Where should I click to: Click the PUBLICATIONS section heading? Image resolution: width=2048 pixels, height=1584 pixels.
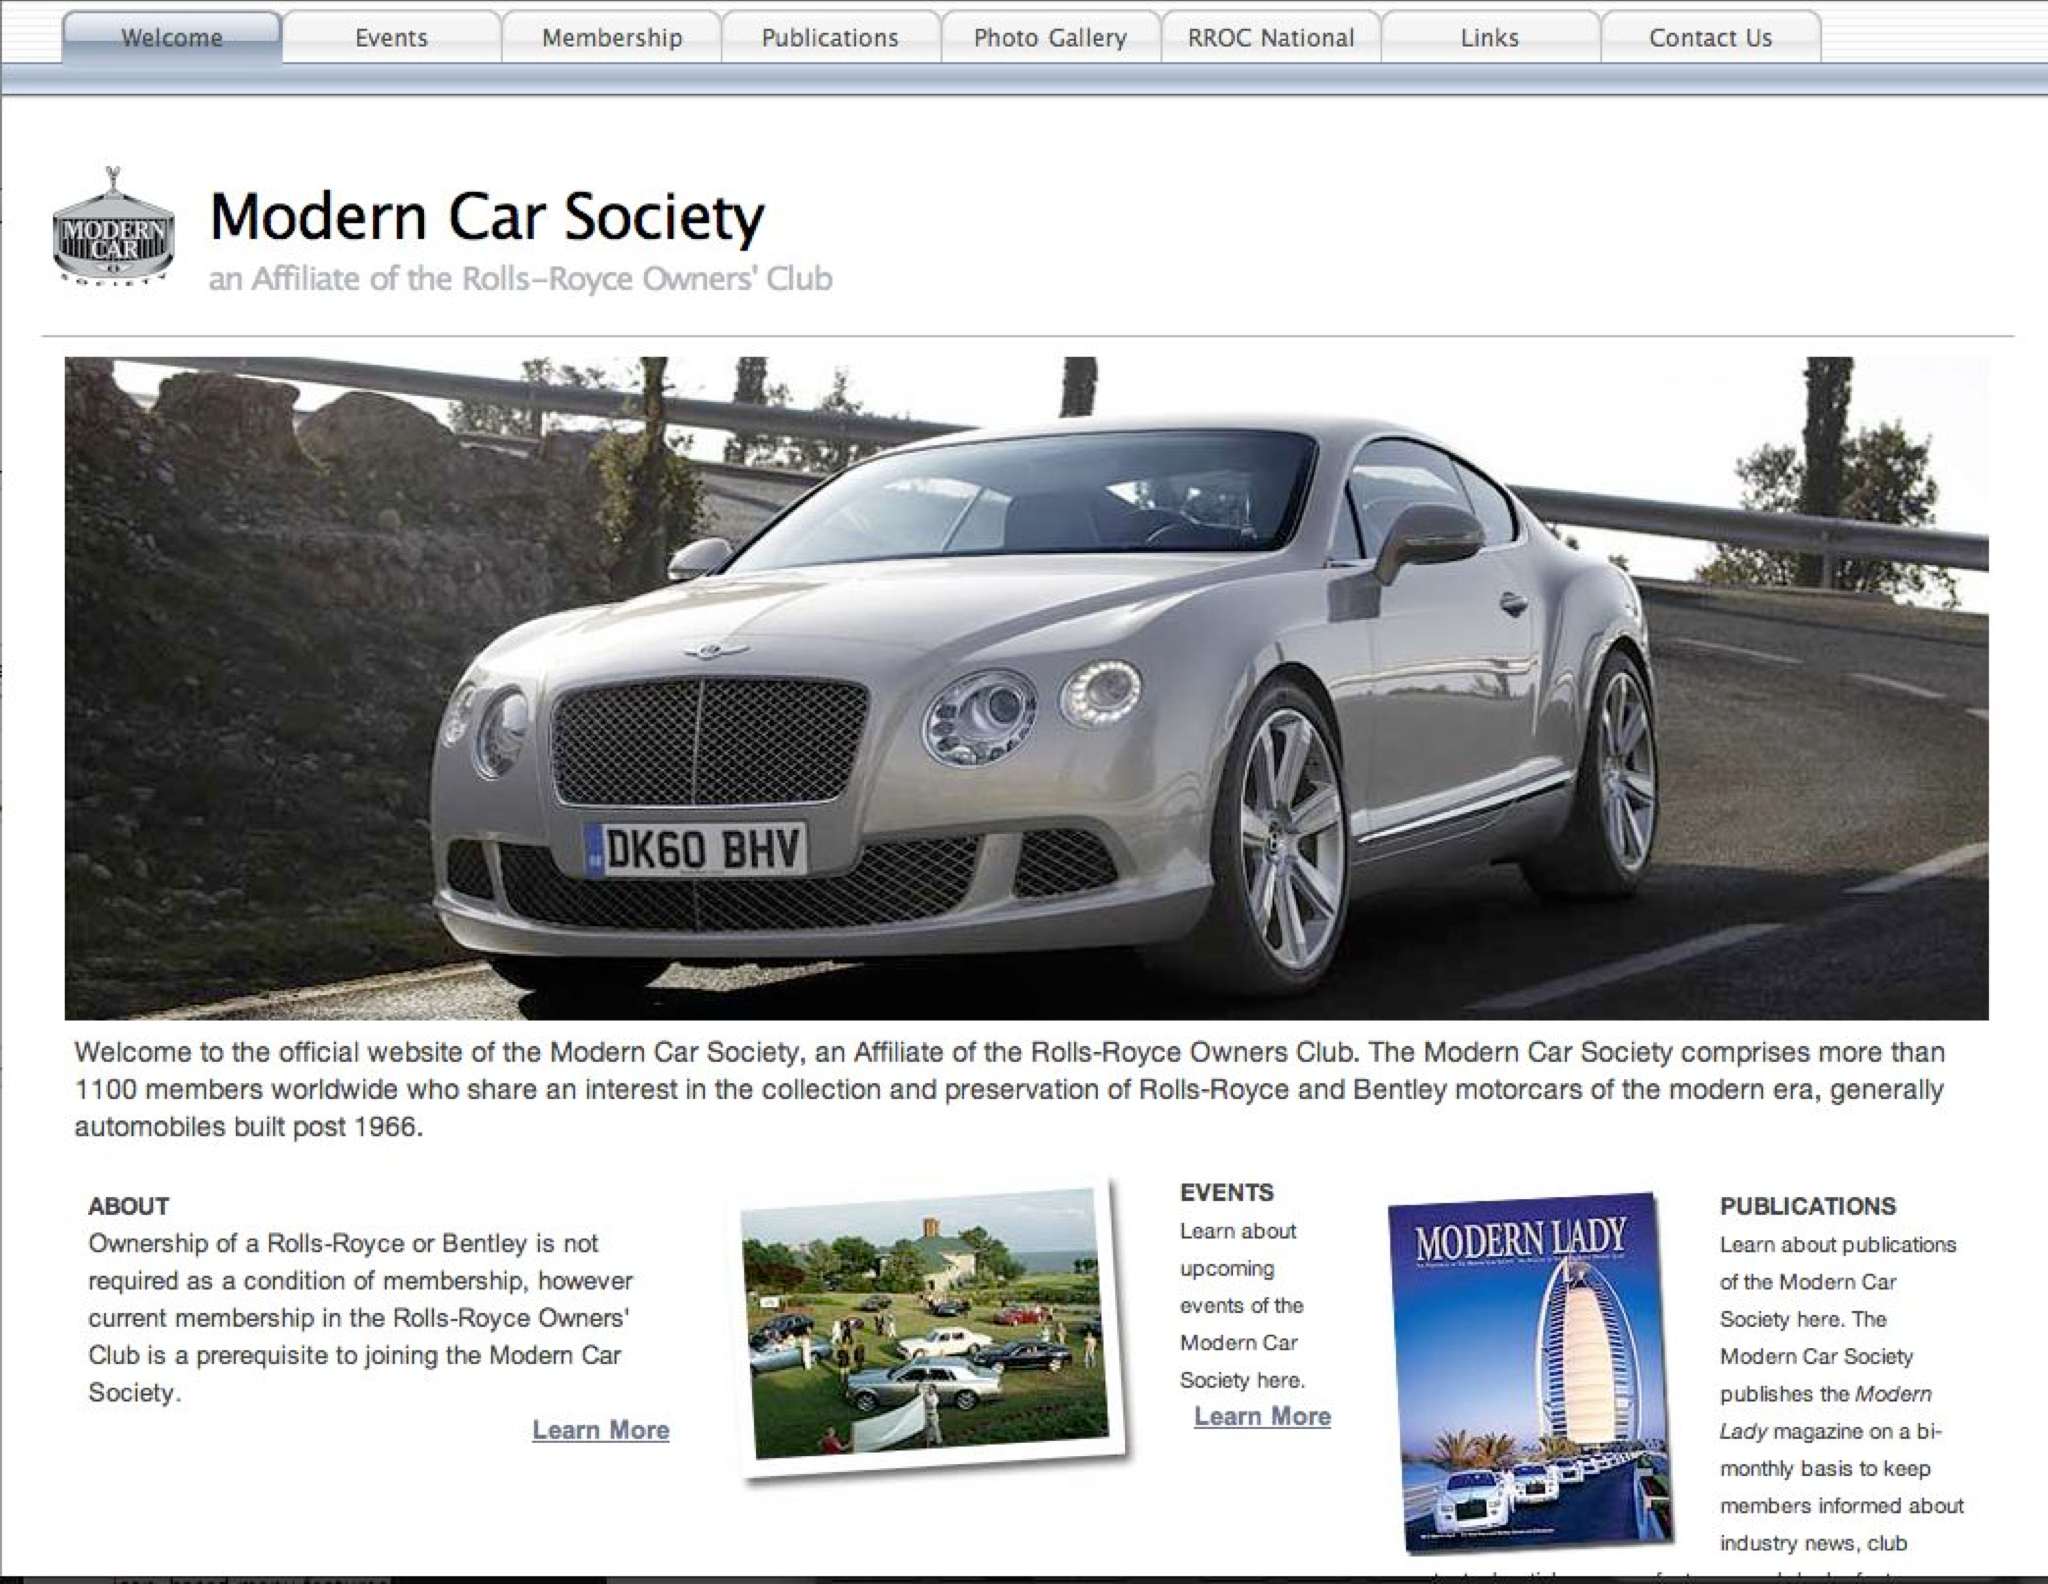pos(1807,1206)
